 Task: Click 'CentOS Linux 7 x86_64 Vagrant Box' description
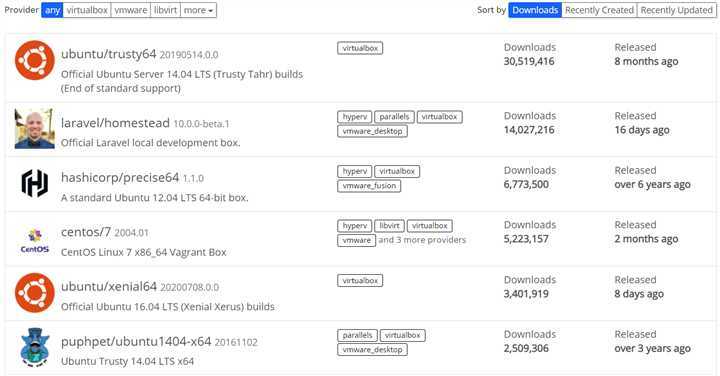click(x=144, y=252)
